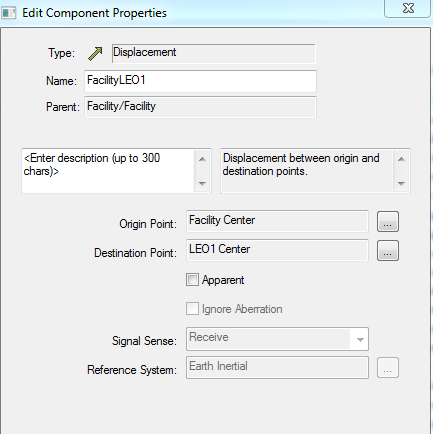Expand the Signal Sense dropdown
This screenshot has height=434, width=433.
click(x=360, y=339)
